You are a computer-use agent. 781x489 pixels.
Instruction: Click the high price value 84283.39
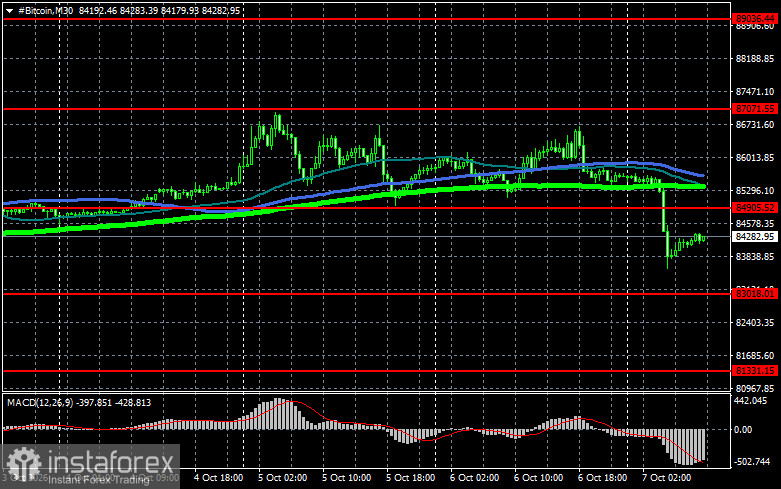[138, 10]
